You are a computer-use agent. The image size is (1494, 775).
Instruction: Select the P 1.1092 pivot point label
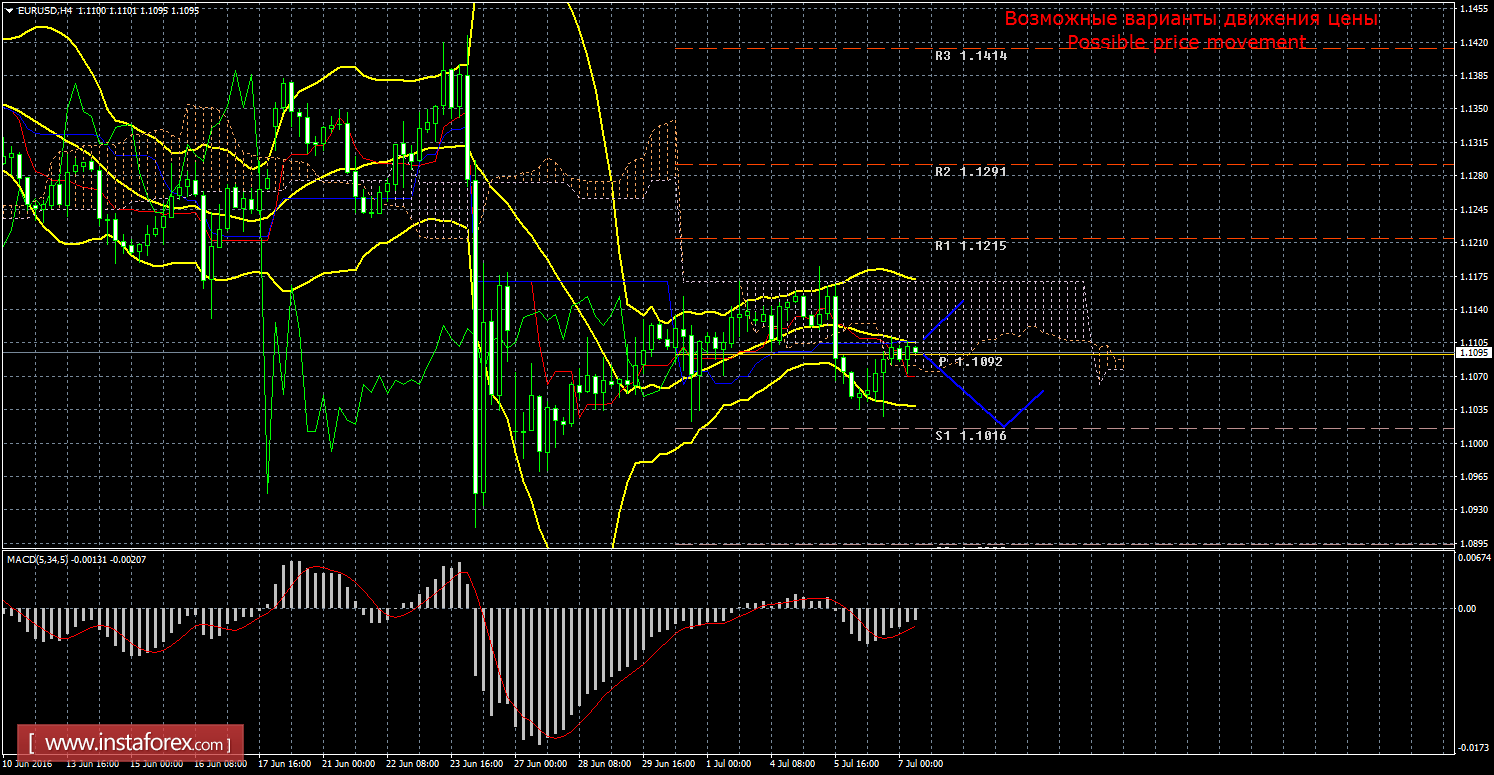click(971, 362)
